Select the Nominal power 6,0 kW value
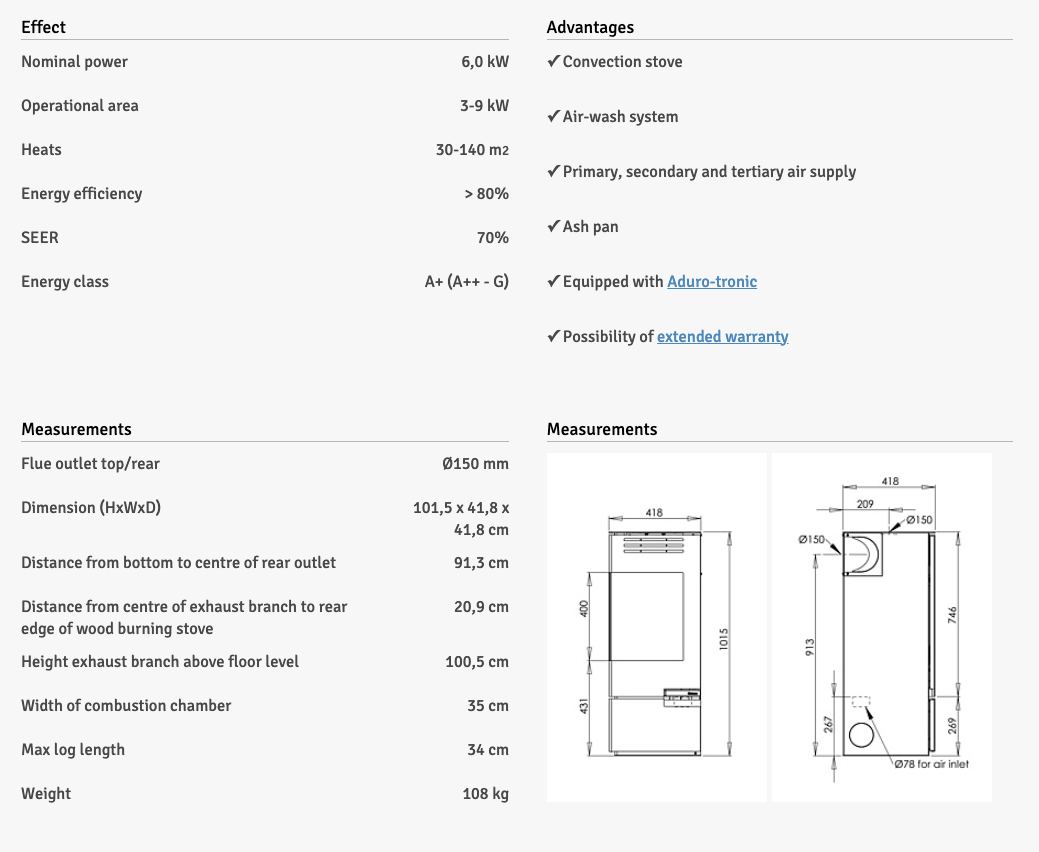Screen dimensions: 1039x852 click(x=485, y=62)
